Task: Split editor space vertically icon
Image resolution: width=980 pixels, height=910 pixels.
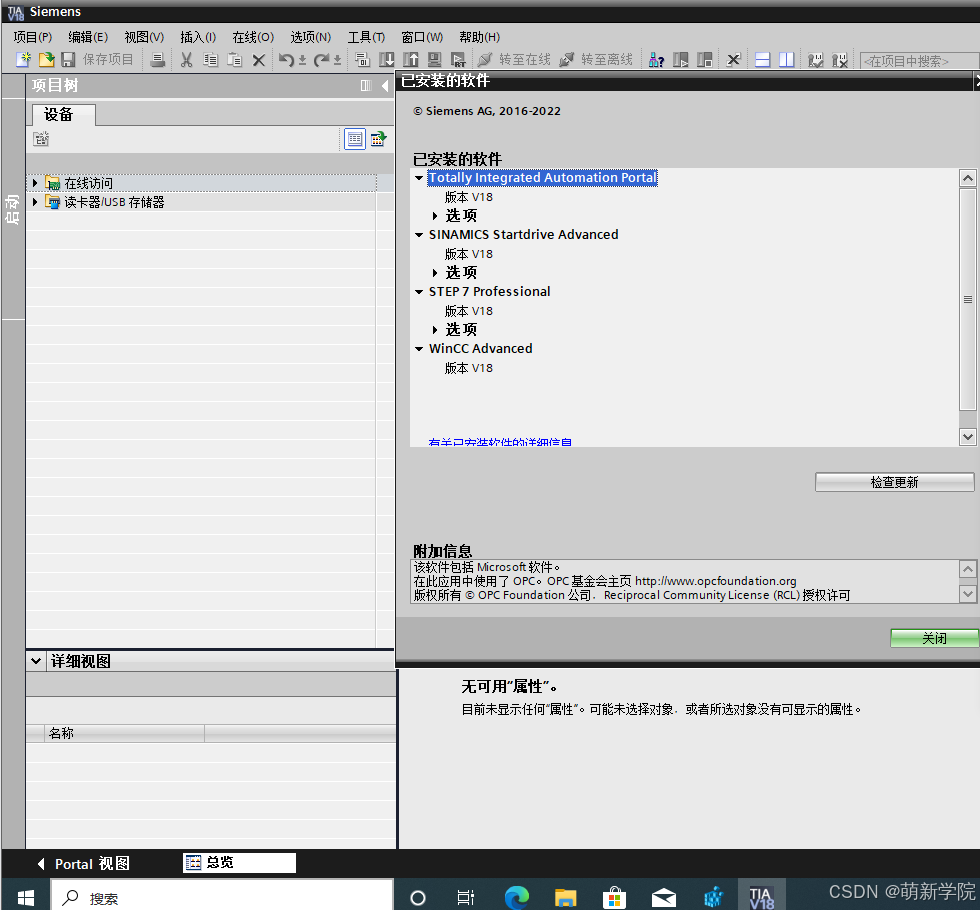Action: coord(786,59)
